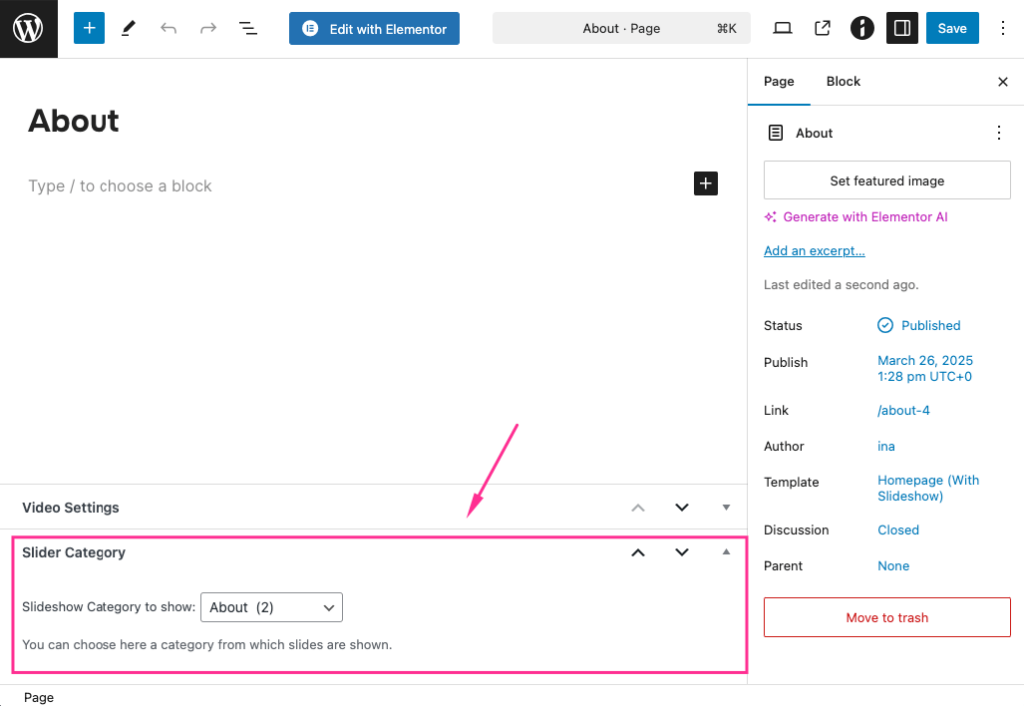
Task: View page via external link icon
Action: pos(822,28)
